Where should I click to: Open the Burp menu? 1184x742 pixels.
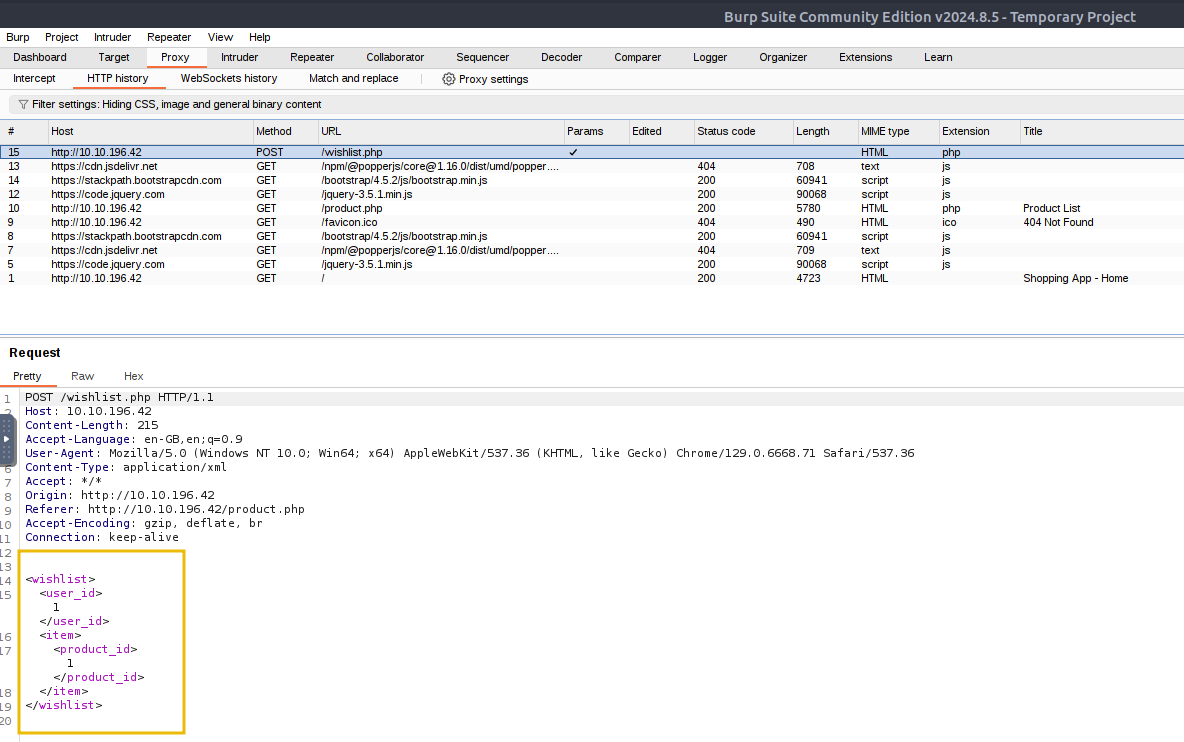[x=18, y=37]
